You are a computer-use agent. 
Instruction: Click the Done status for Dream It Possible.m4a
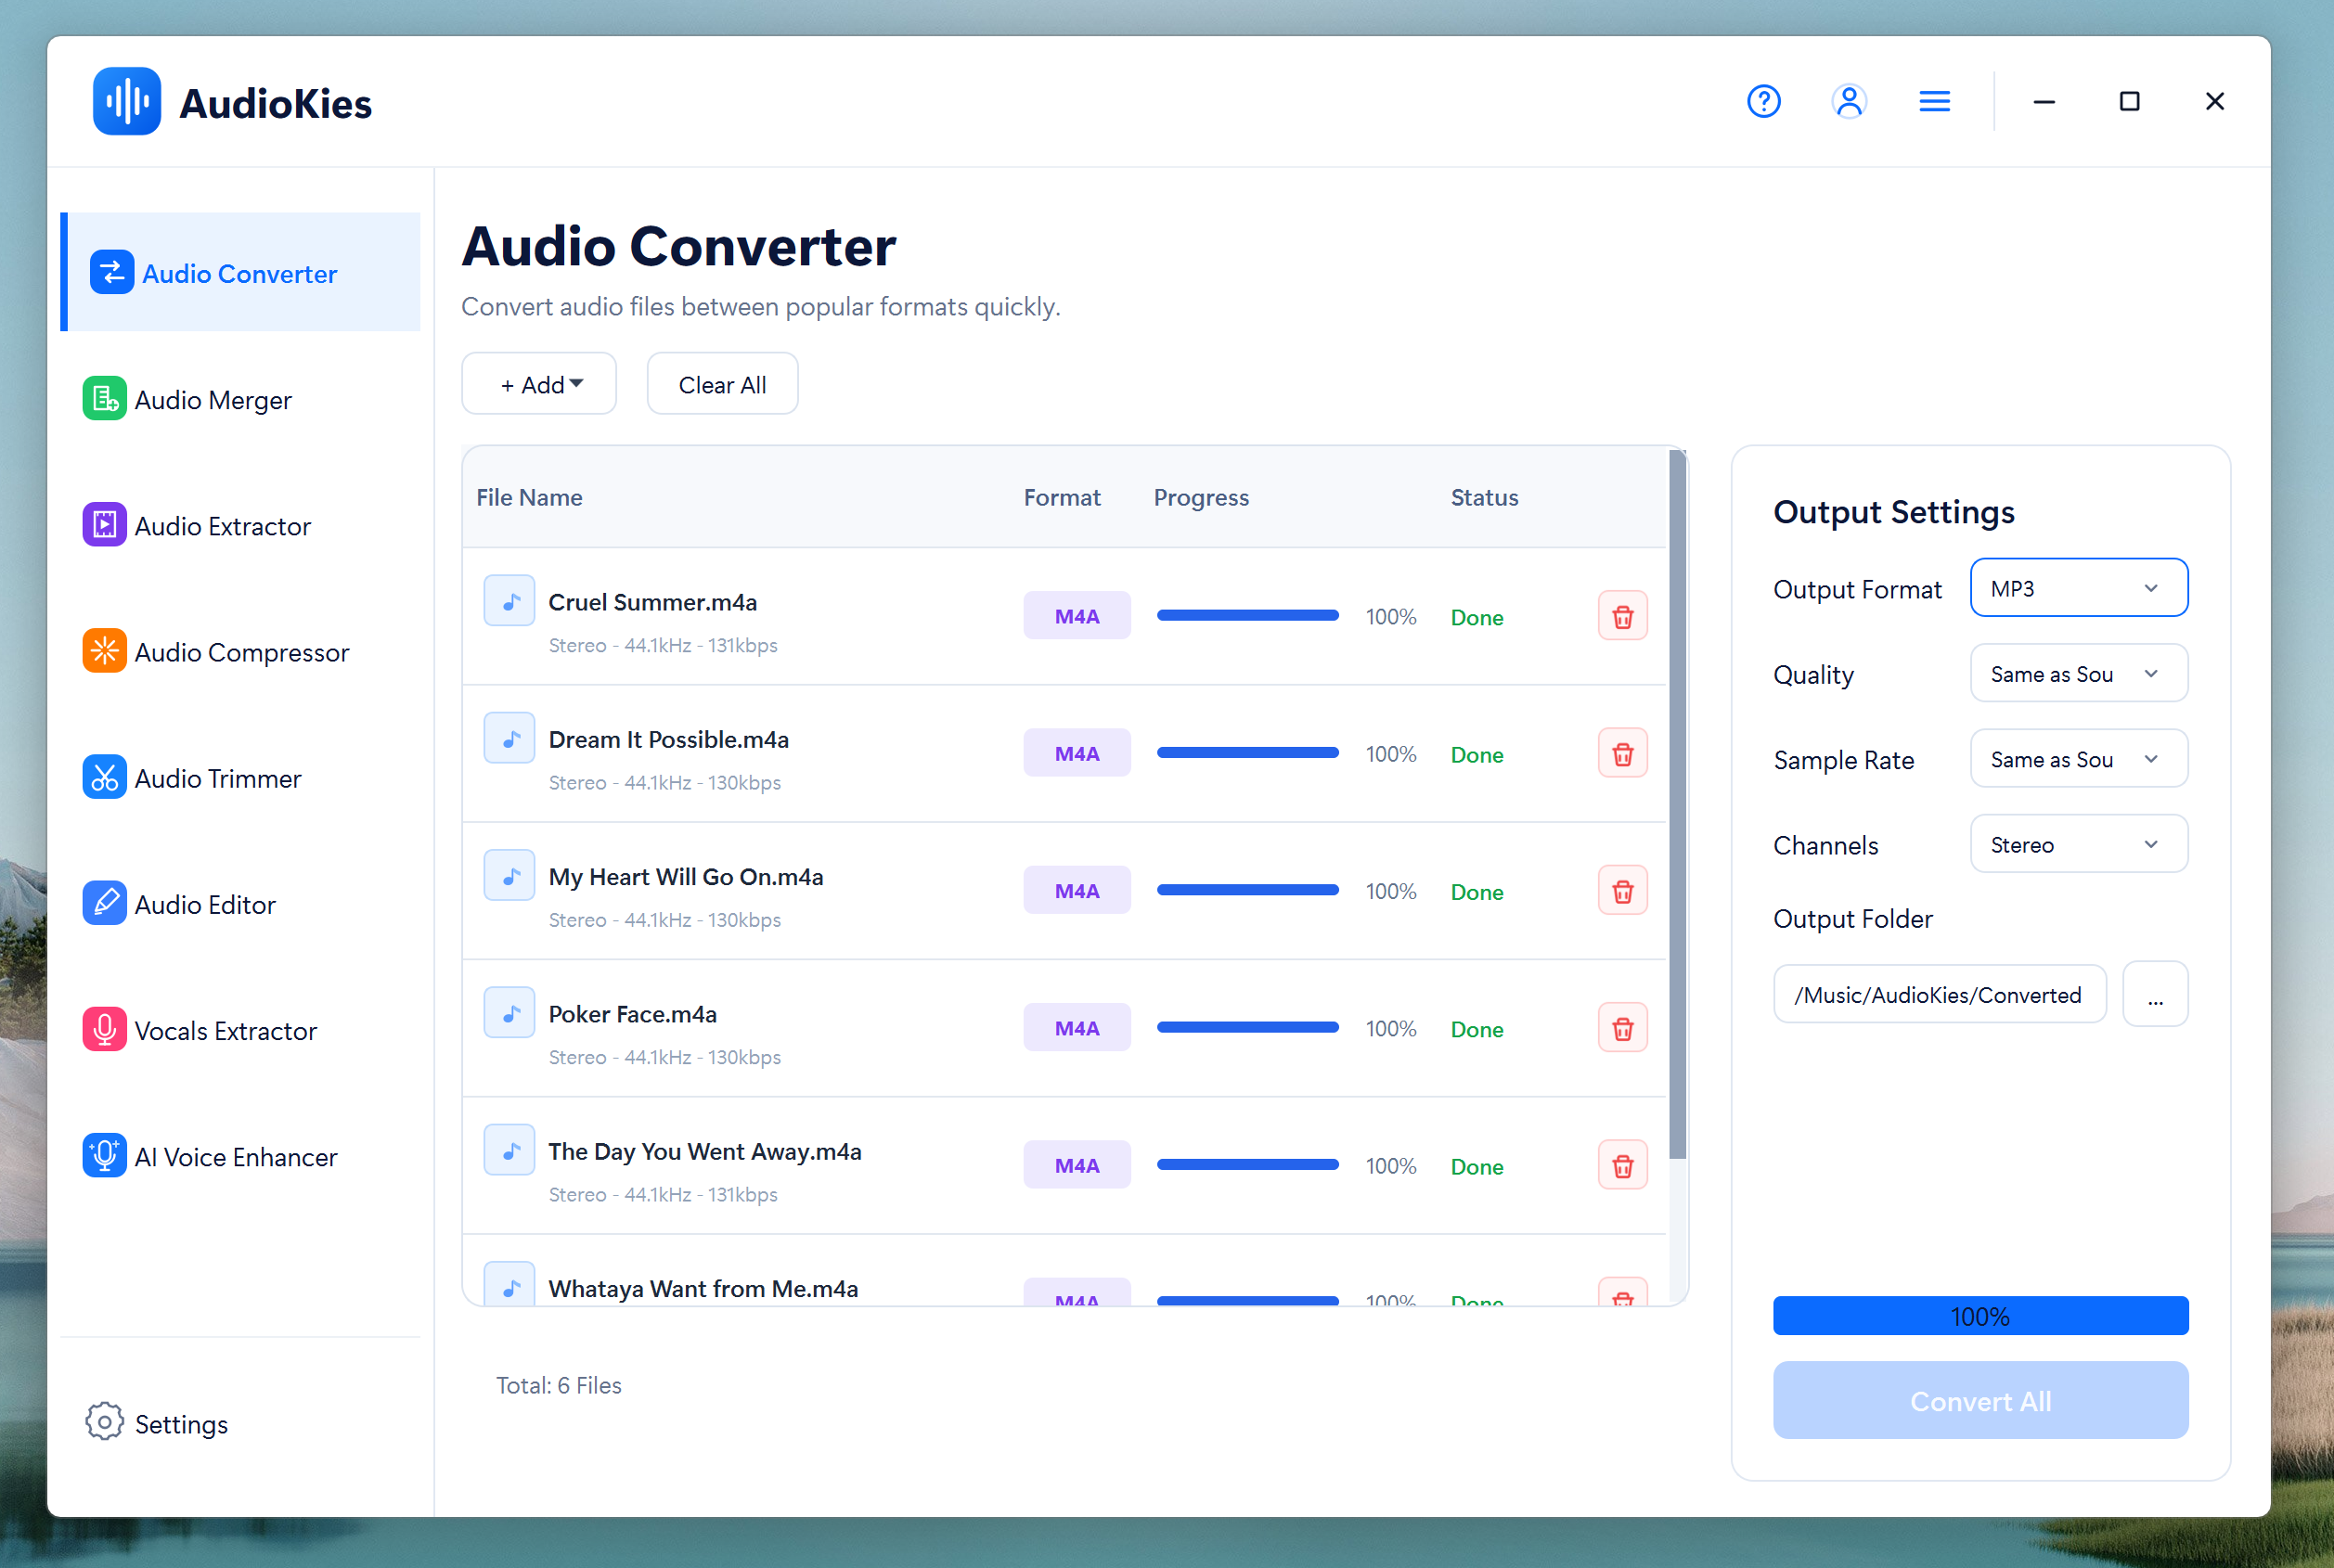1476,755
